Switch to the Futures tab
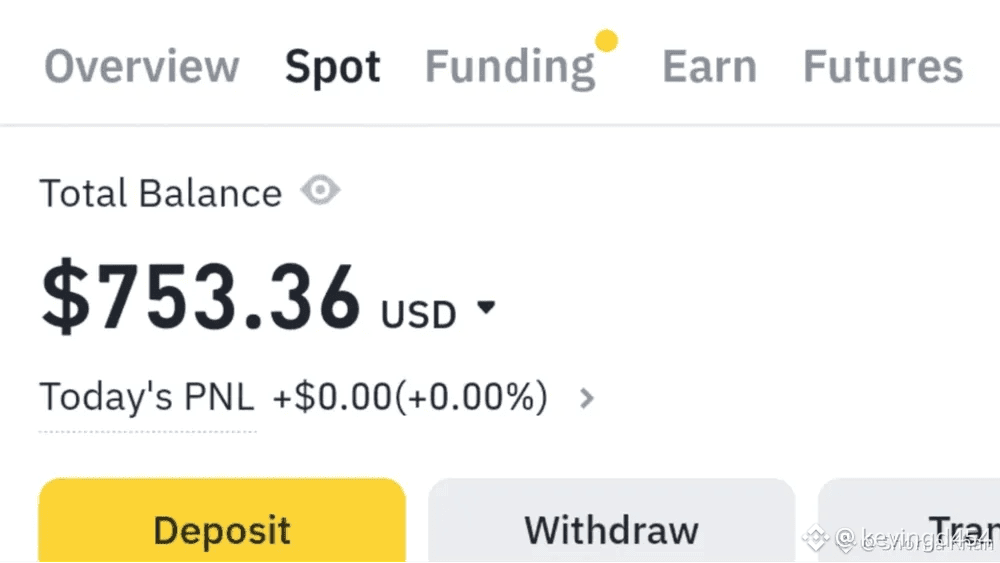 pos(883,66)
